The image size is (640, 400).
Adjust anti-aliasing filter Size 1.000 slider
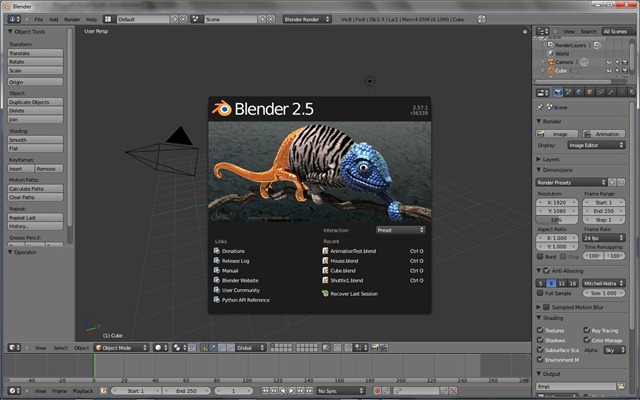coord(604,293)
